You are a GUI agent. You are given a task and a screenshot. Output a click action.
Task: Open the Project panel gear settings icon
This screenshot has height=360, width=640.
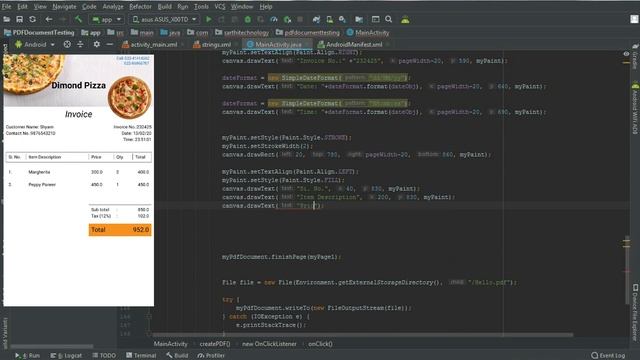click(x=96, y=44)
